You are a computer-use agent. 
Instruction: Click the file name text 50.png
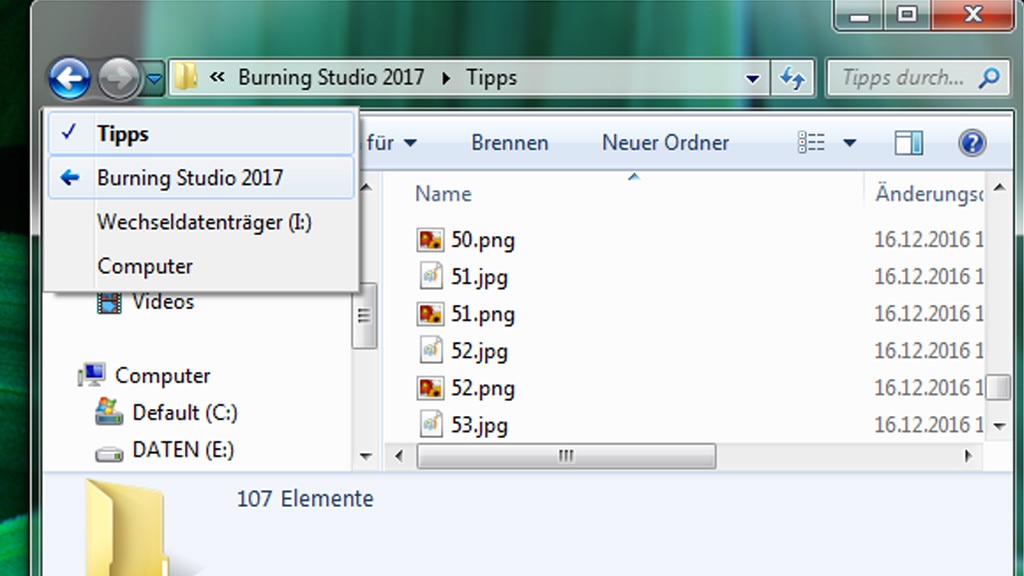(x=483, y=240)
